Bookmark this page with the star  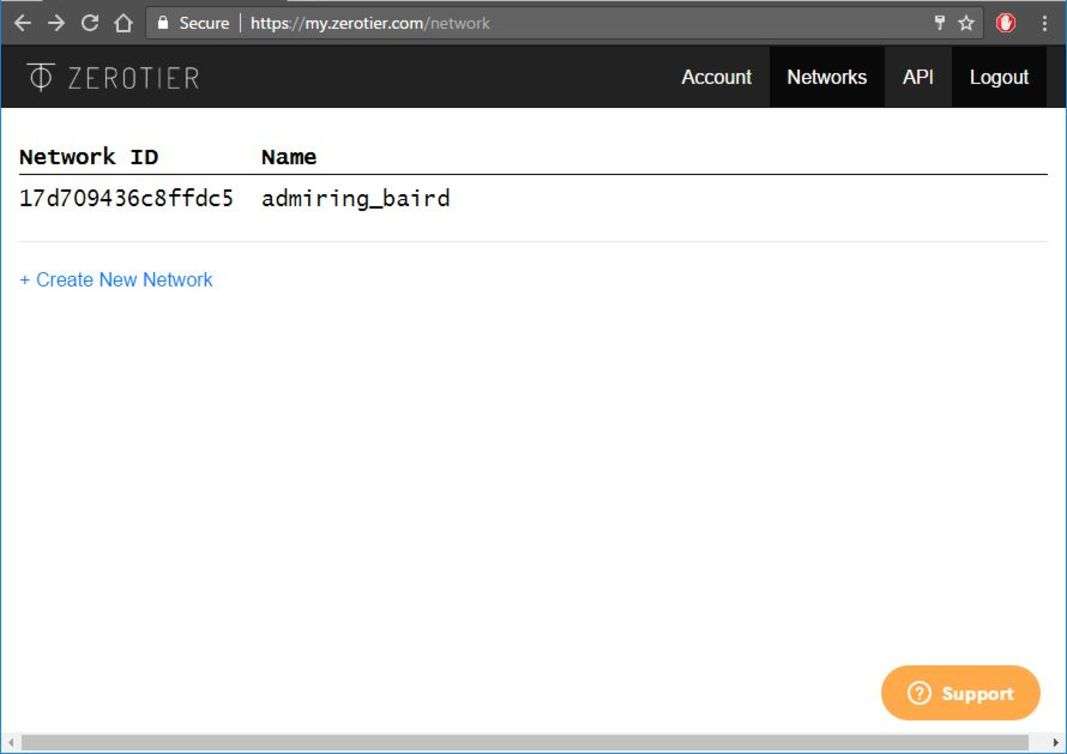(966, 23)
